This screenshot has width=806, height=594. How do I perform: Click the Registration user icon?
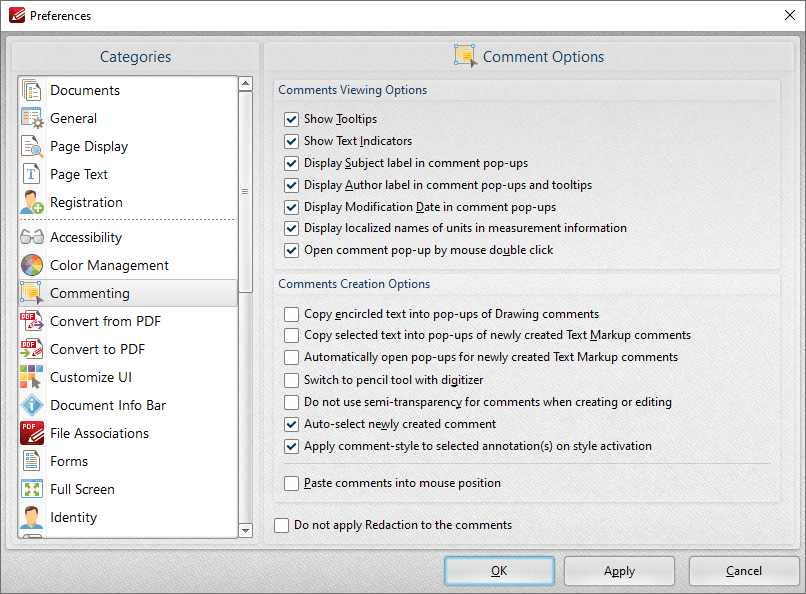pyautogui.click(x=31, y=202)
